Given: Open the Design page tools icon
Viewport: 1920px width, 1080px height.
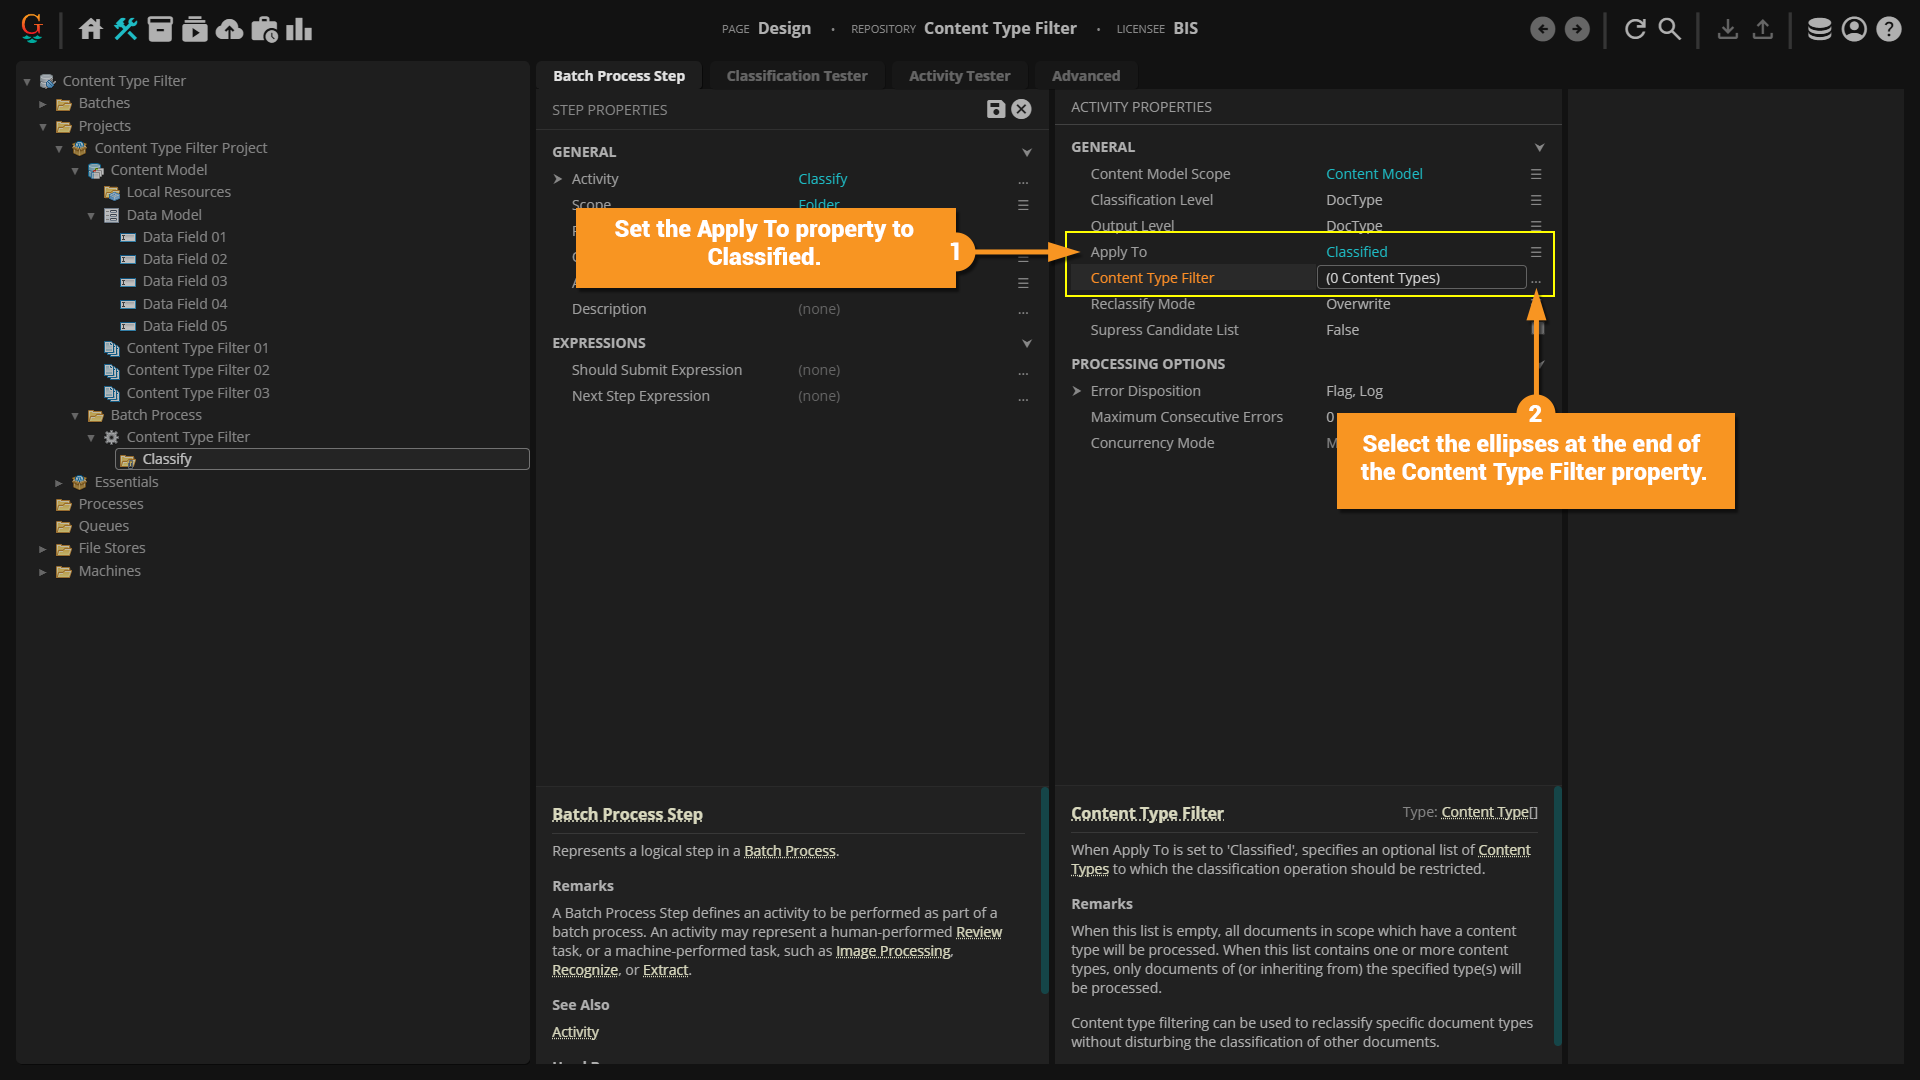Looking at the screenshot, I should (x=125, y=29).
